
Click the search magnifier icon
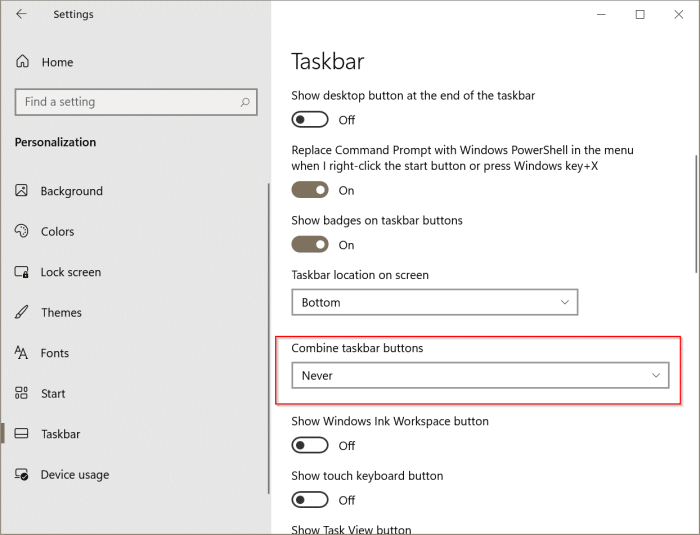(x=245, y=102)
